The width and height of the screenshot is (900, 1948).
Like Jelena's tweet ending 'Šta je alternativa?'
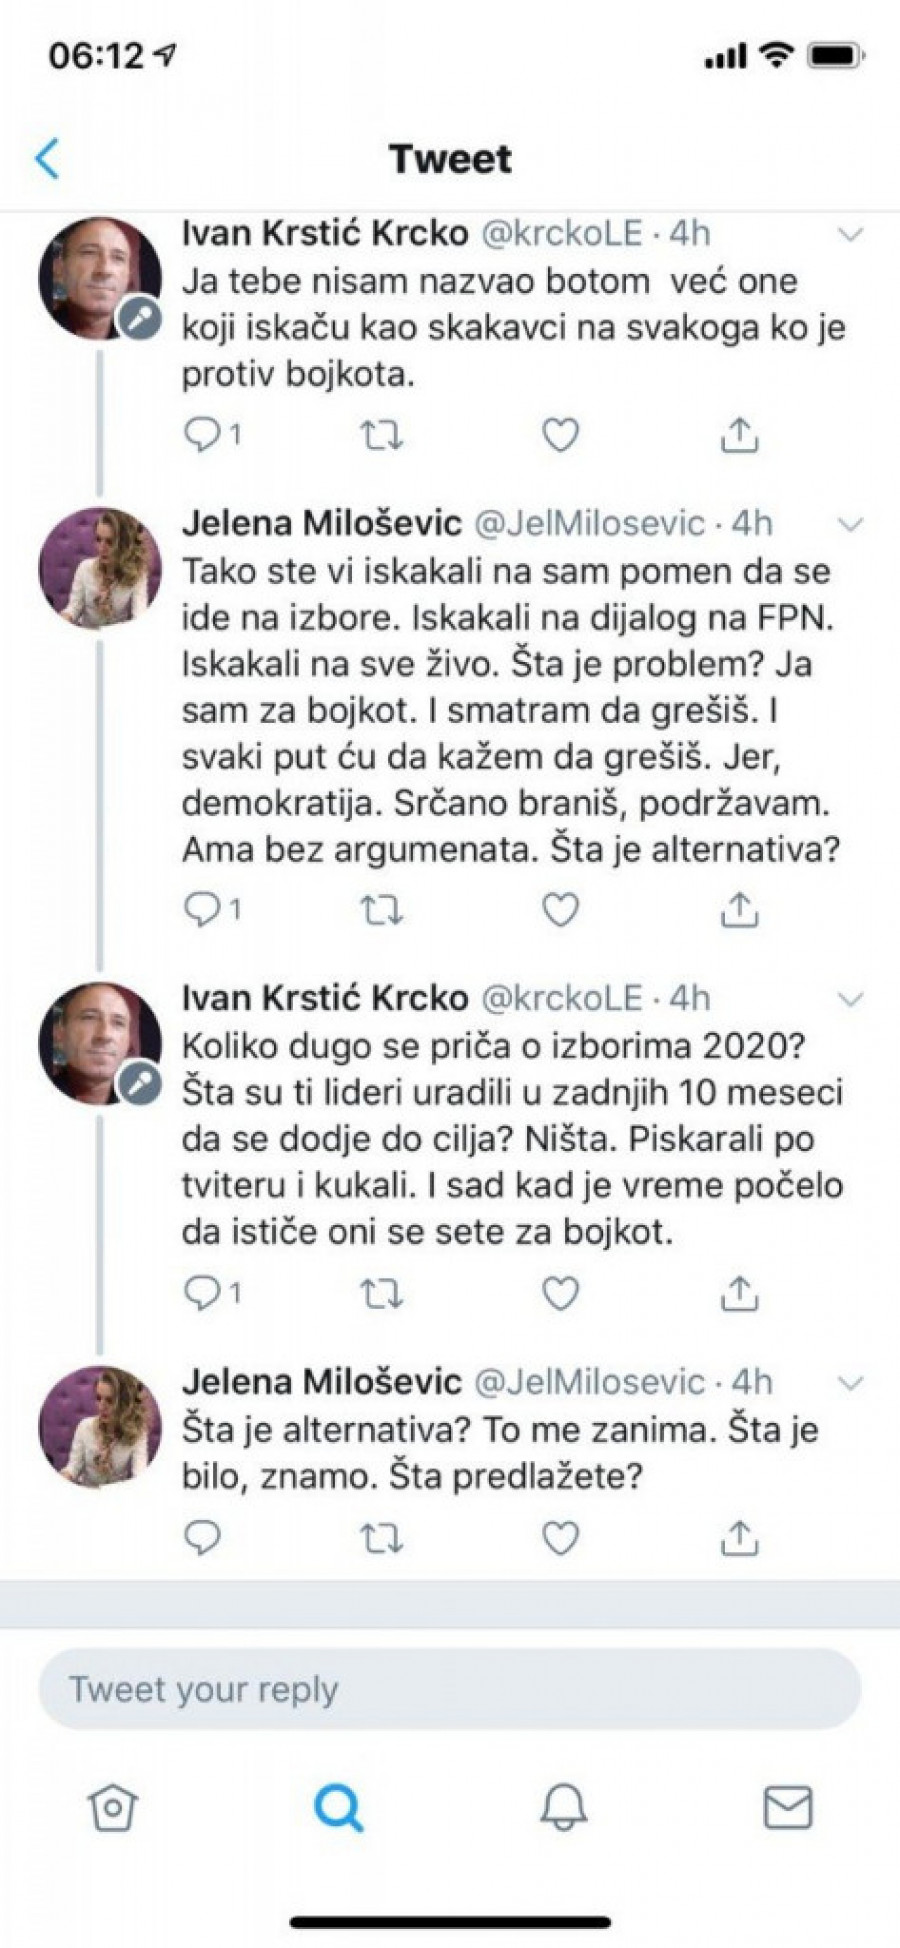coord(560,909)
